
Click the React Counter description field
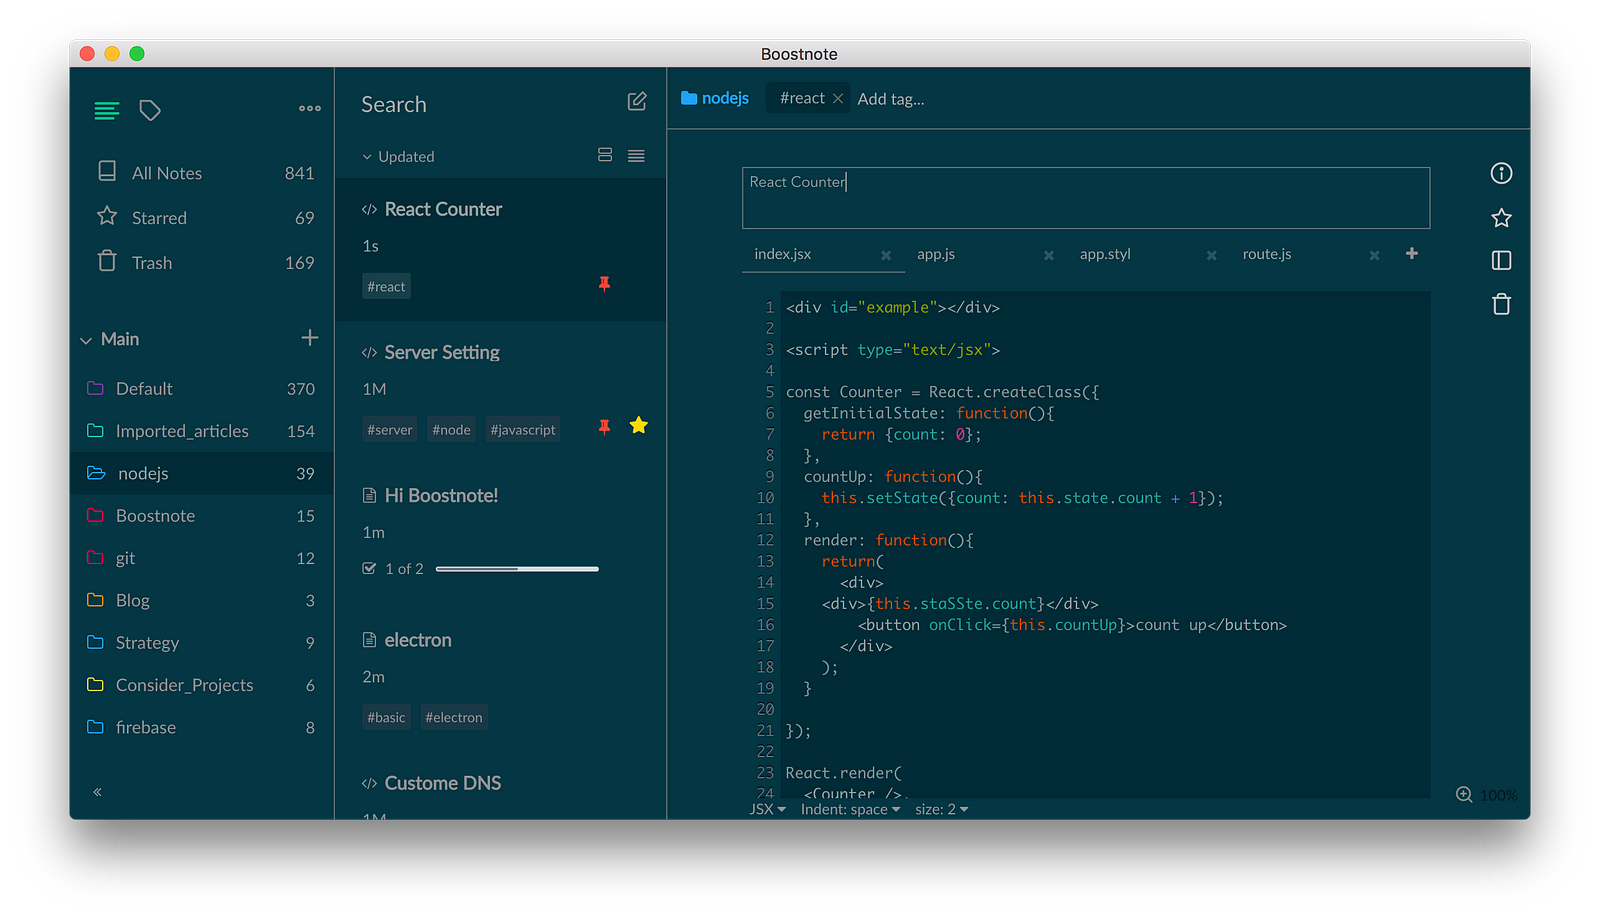(1086, 198)
